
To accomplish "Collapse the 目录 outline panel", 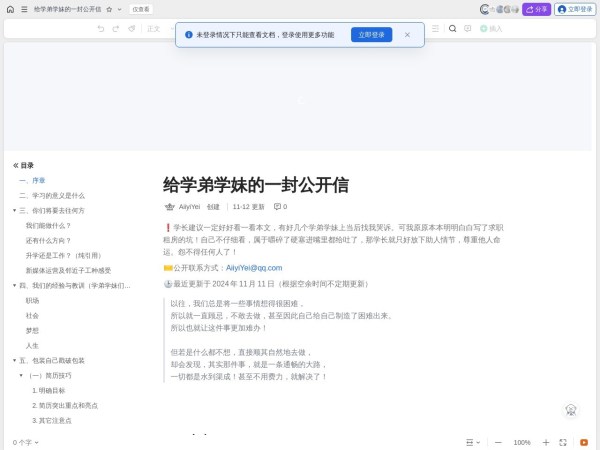I will click(16, 165).
